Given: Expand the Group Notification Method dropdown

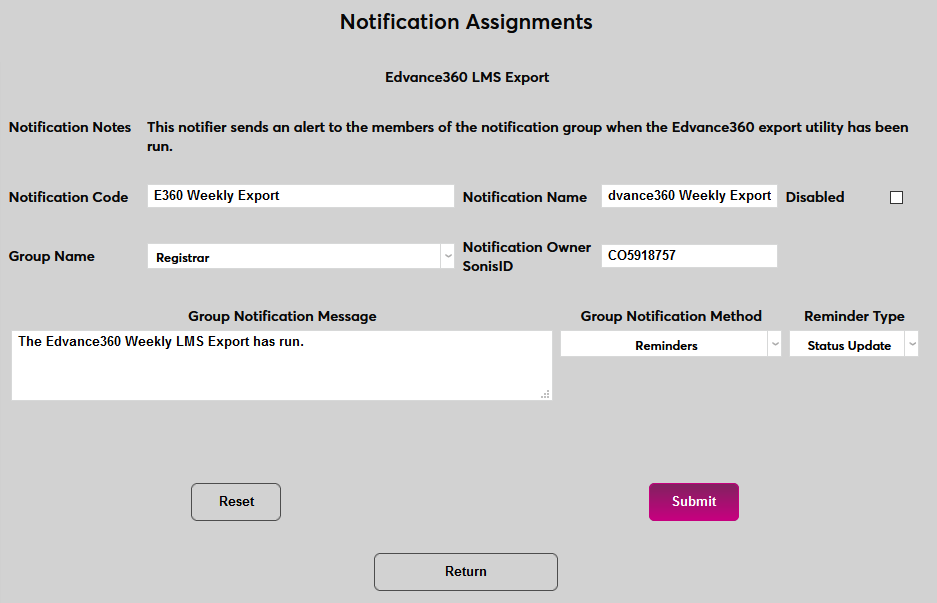Looking at the screenshot, I should [x=670, y=344].
